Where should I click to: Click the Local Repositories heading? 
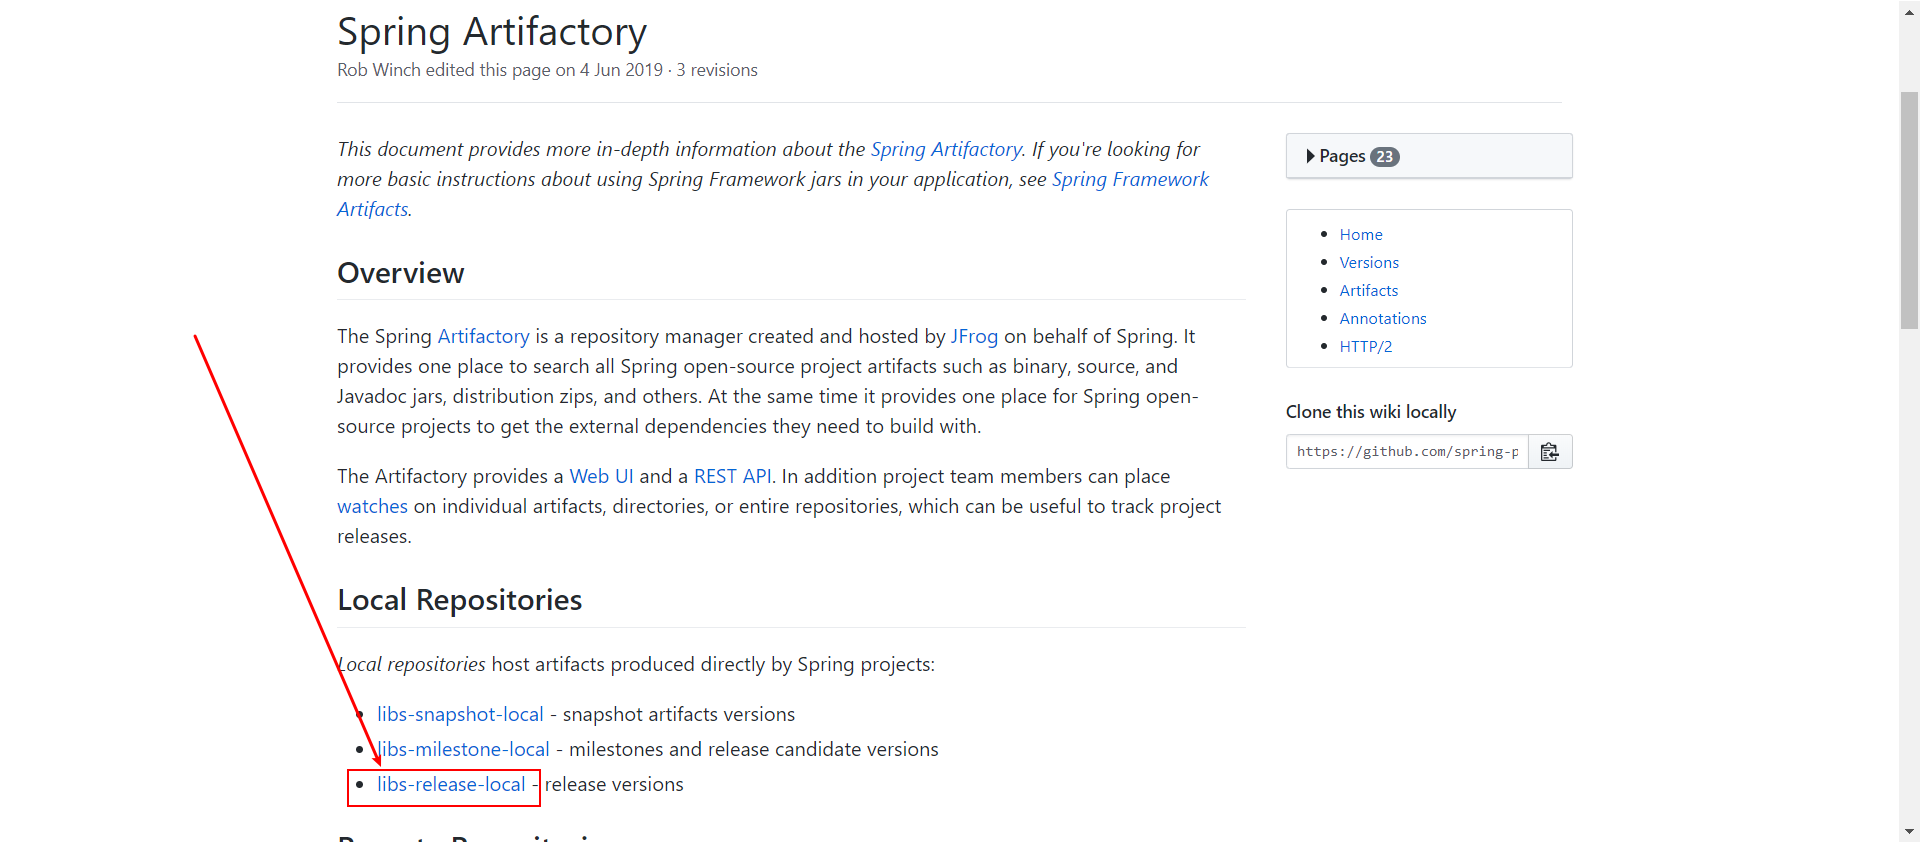(x=460, y=600)
